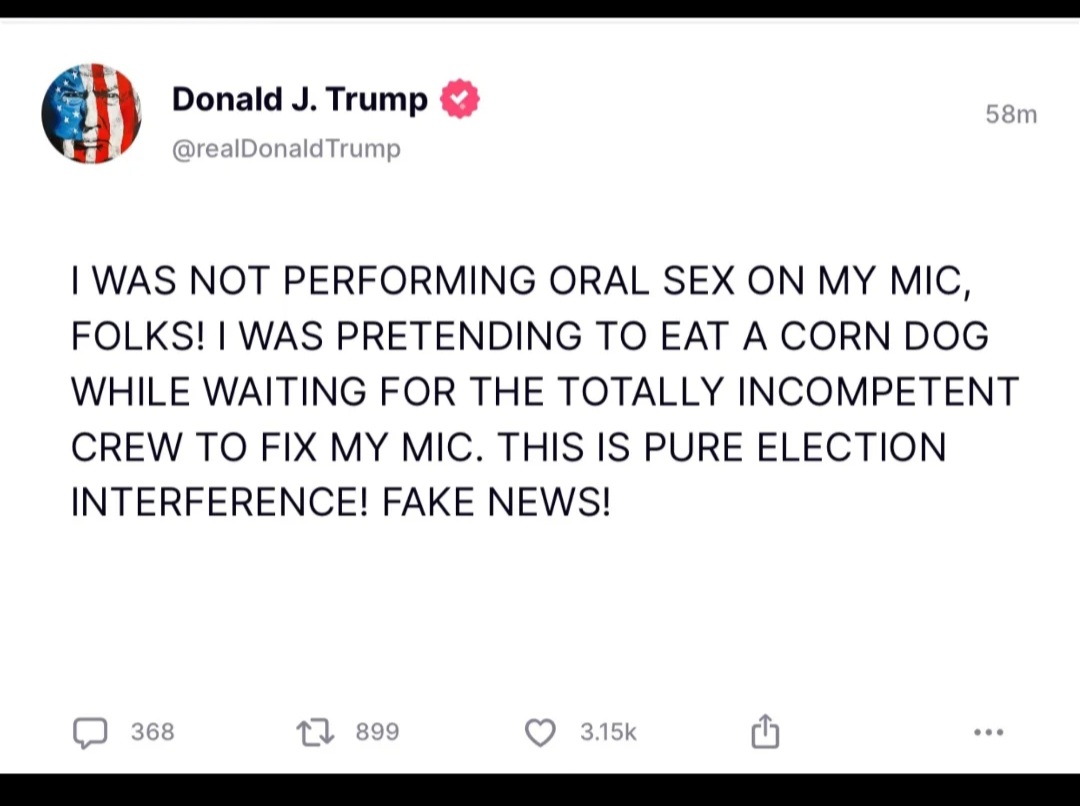Click the reply speech bubble icon
Image resolution: width=1080 pixels, height=806 pixels.
click(90, 733)
